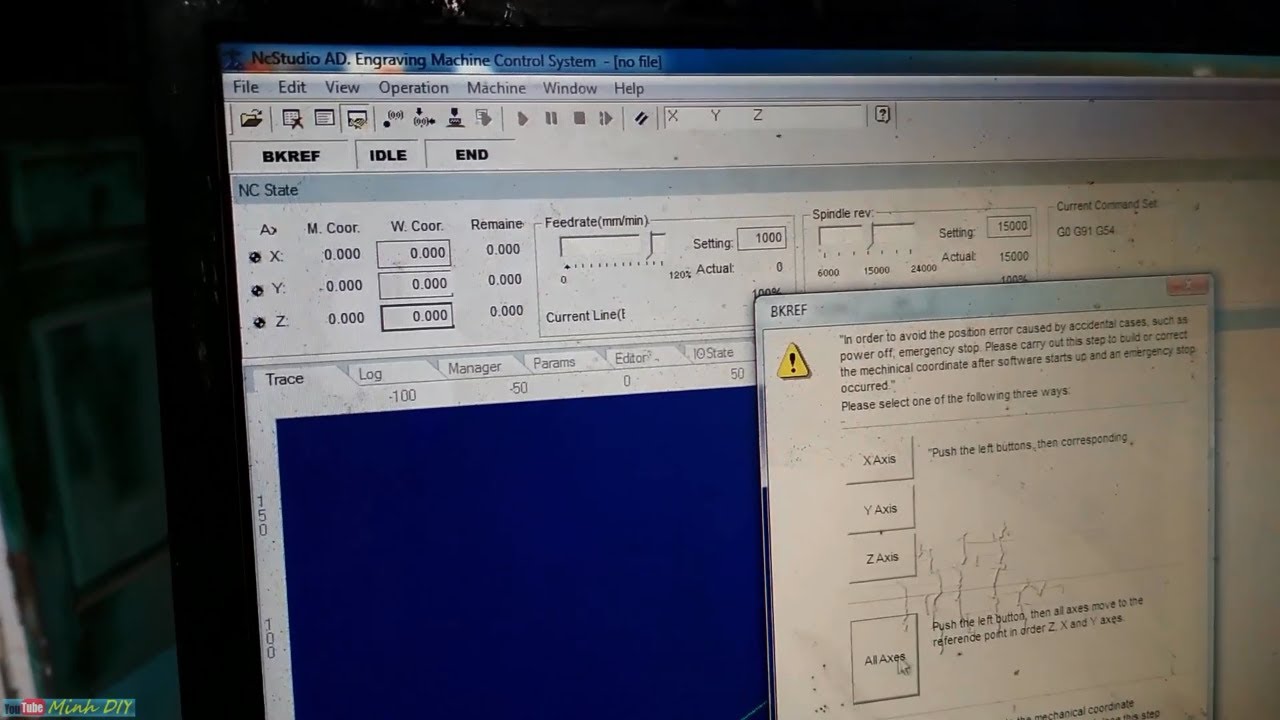The height and width of the screenshot is (720, 1280).
Task: Click the close file icon with red X
Action: click(292, 119)
